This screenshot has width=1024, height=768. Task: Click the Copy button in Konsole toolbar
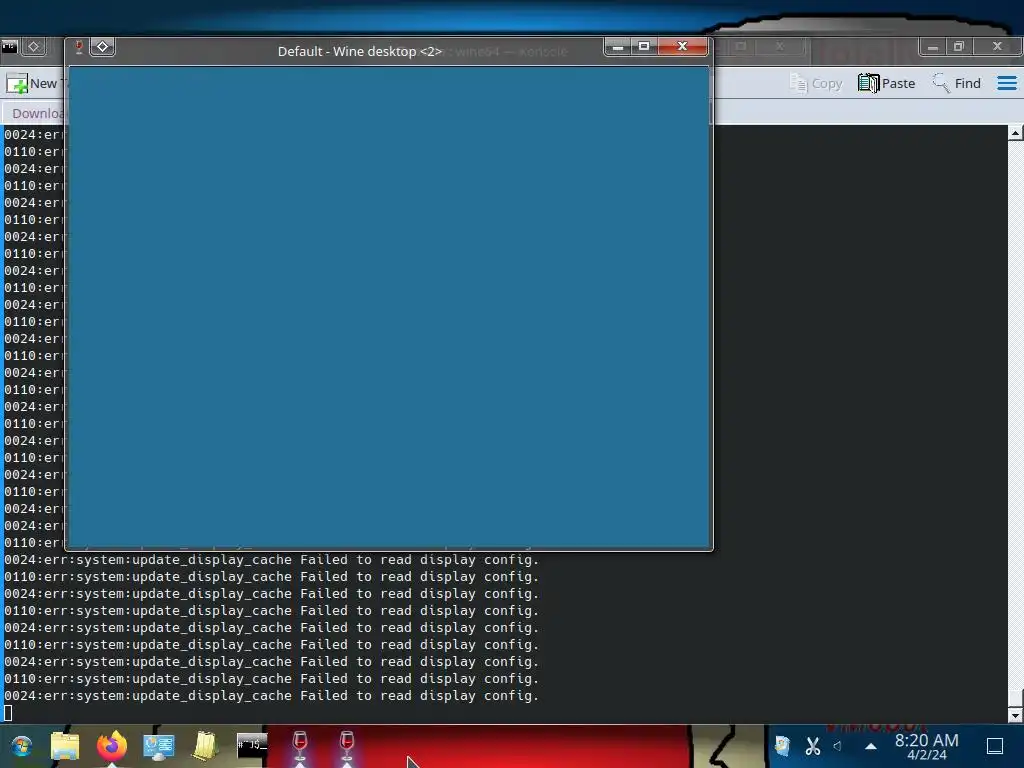click(815, 84)
